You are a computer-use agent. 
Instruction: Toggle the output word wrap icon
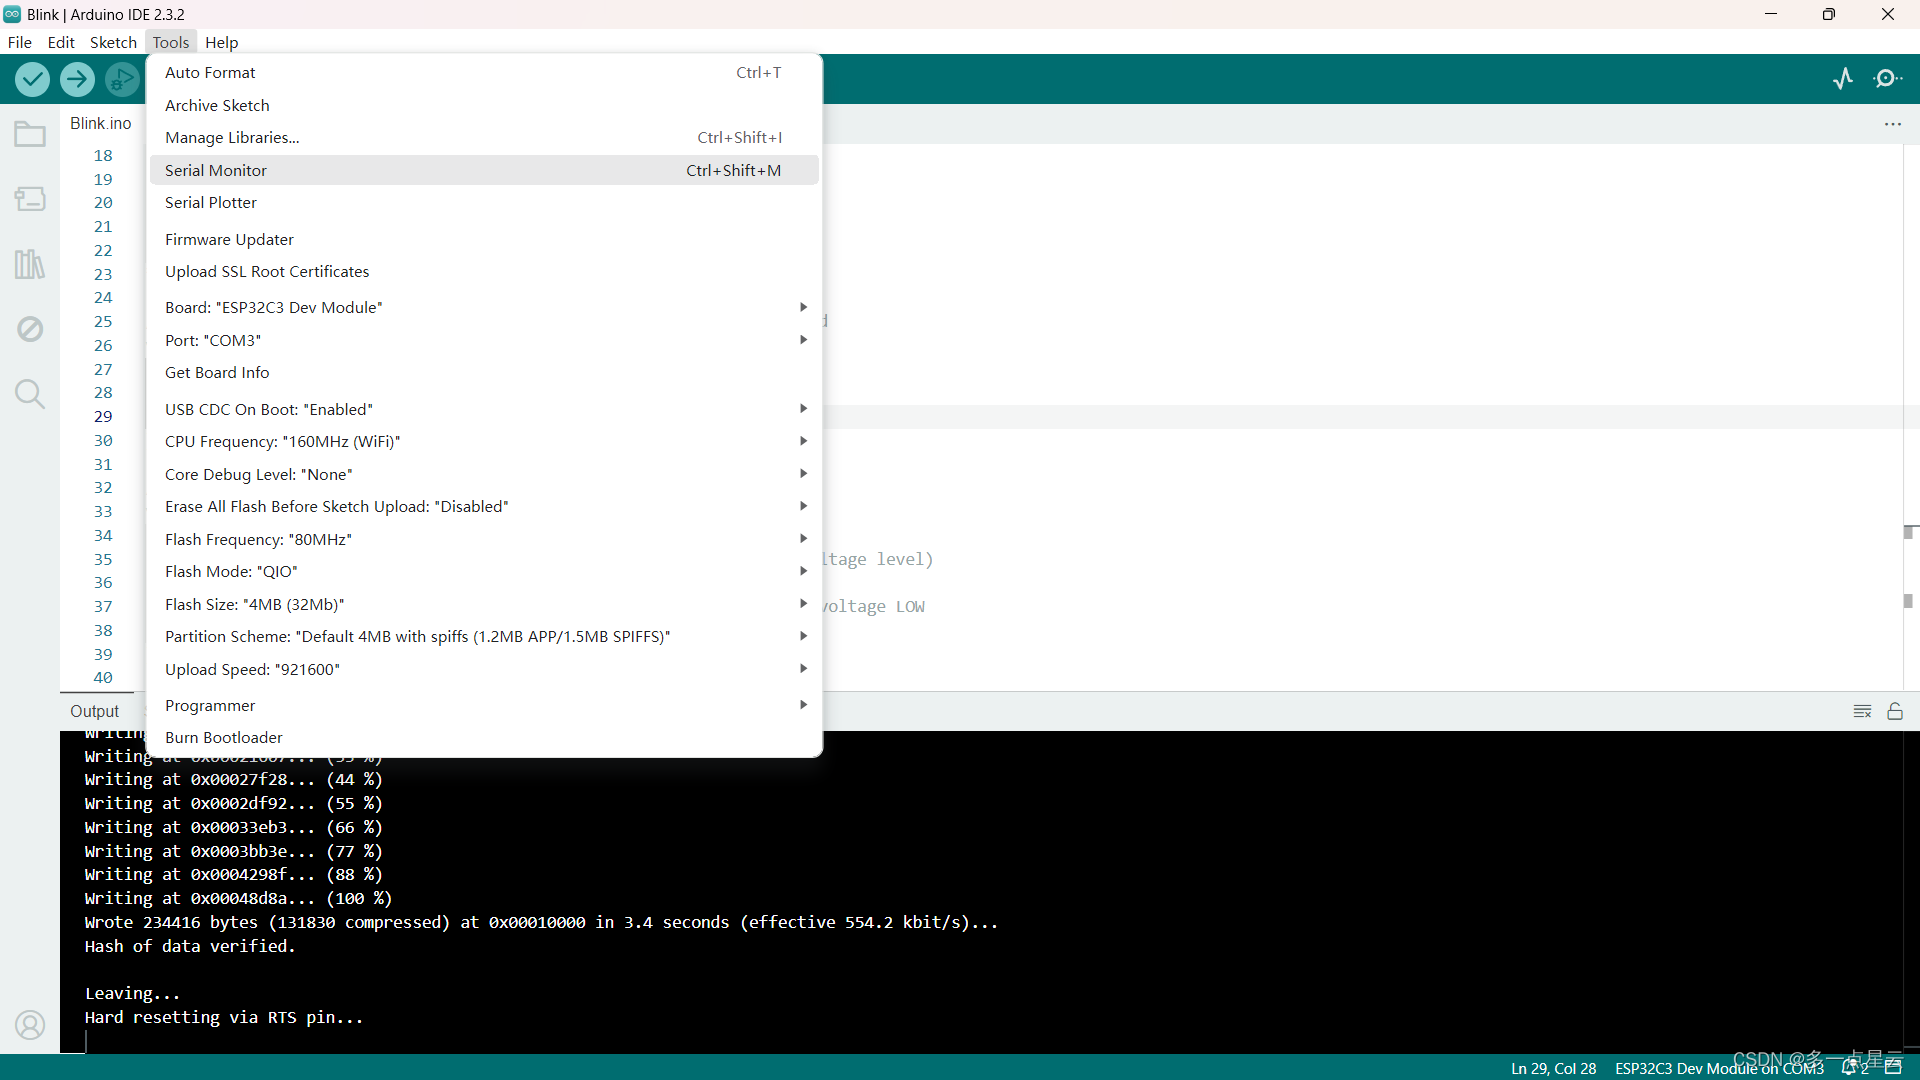pos(1862,711)
